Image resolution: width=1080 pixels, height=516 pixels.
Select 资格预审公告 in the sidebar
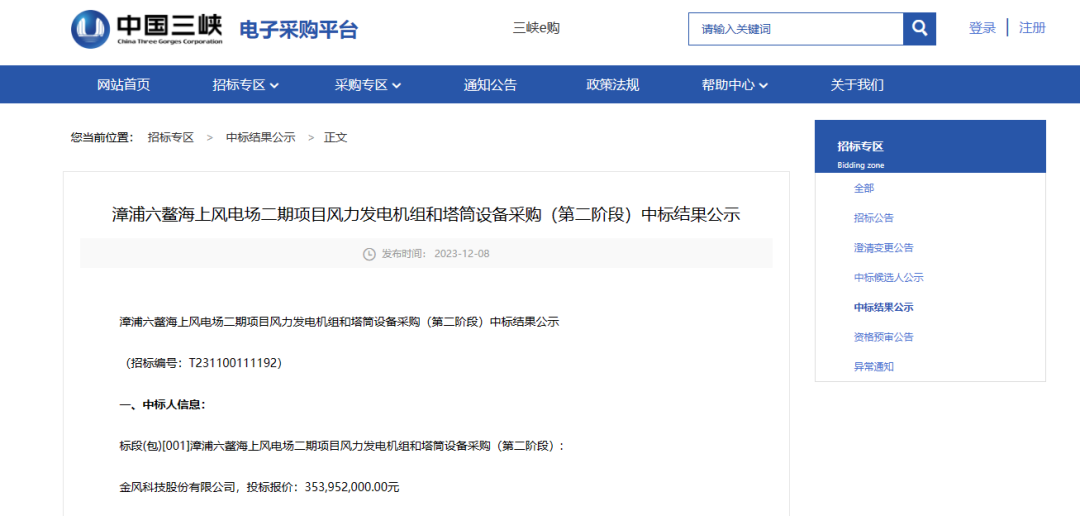884,337
